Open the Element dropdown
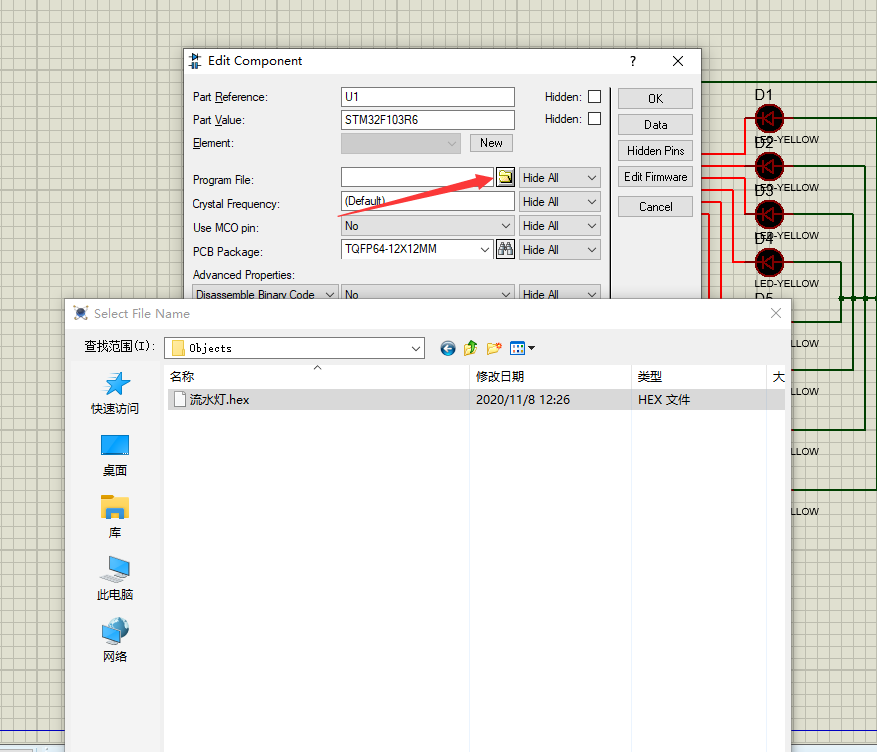 [400, 143]
